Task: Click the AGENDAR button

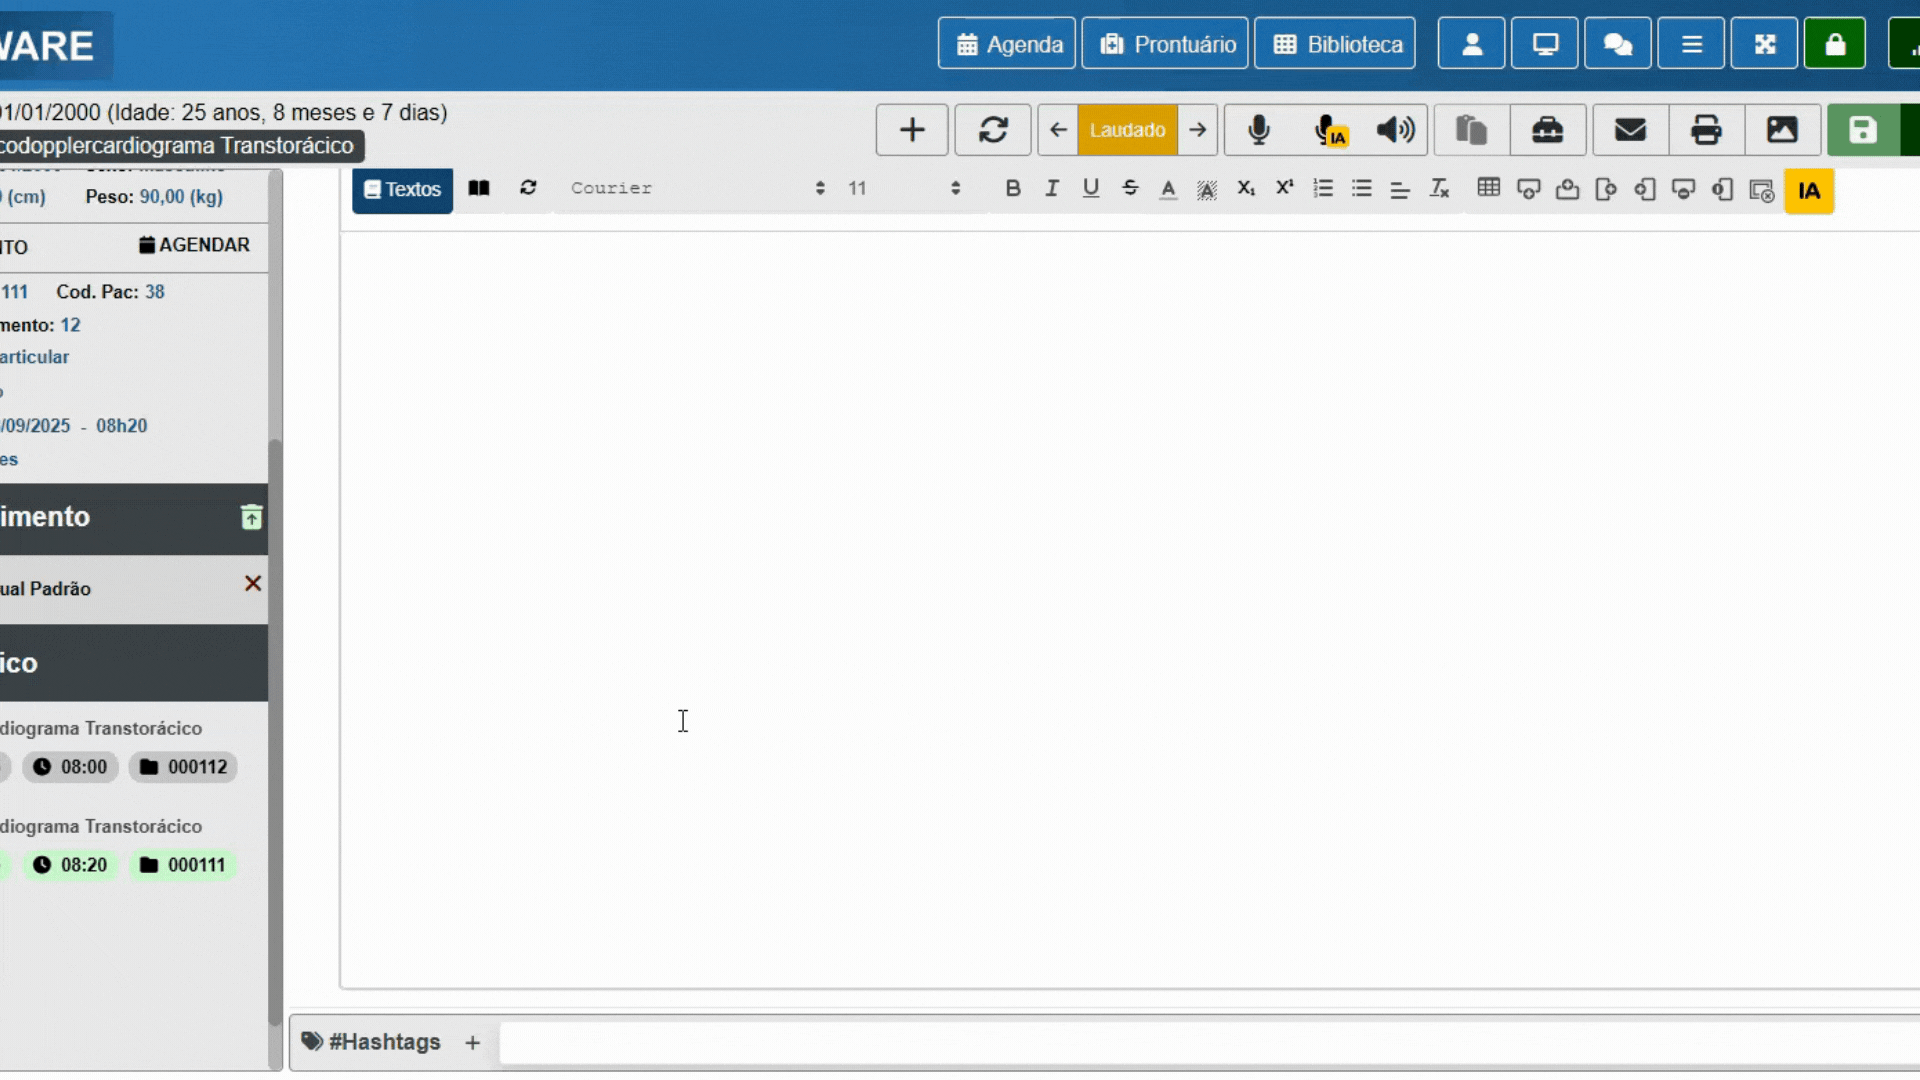Action: [194, 245]
